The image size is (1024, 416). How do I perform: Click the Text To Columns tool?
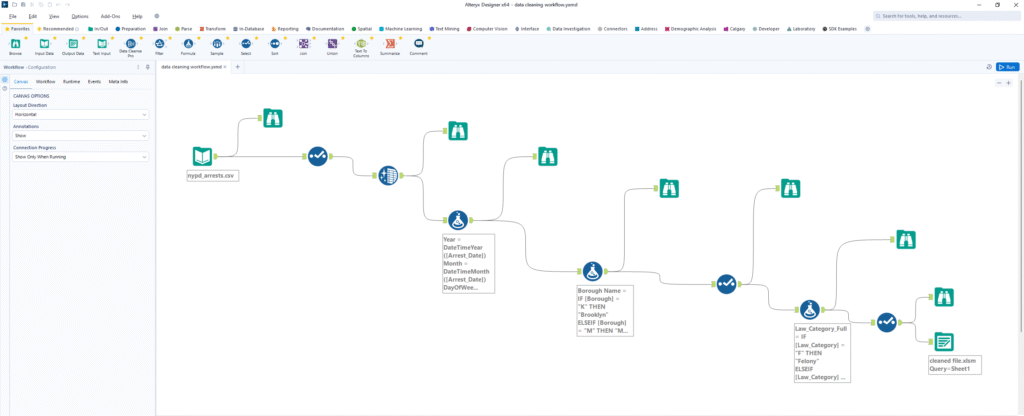pos(361,44)
